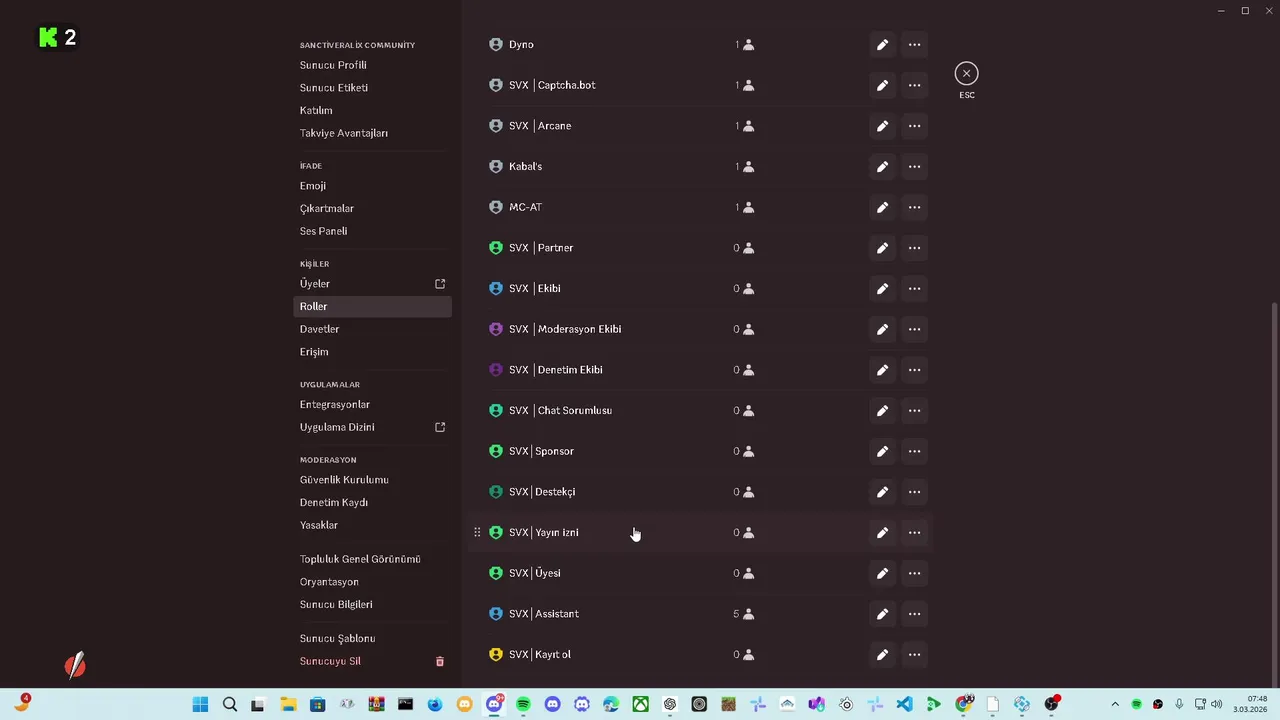Grab the drag handle on SVX | Yayın izni

pyautogui.click(x=477, y=533)
